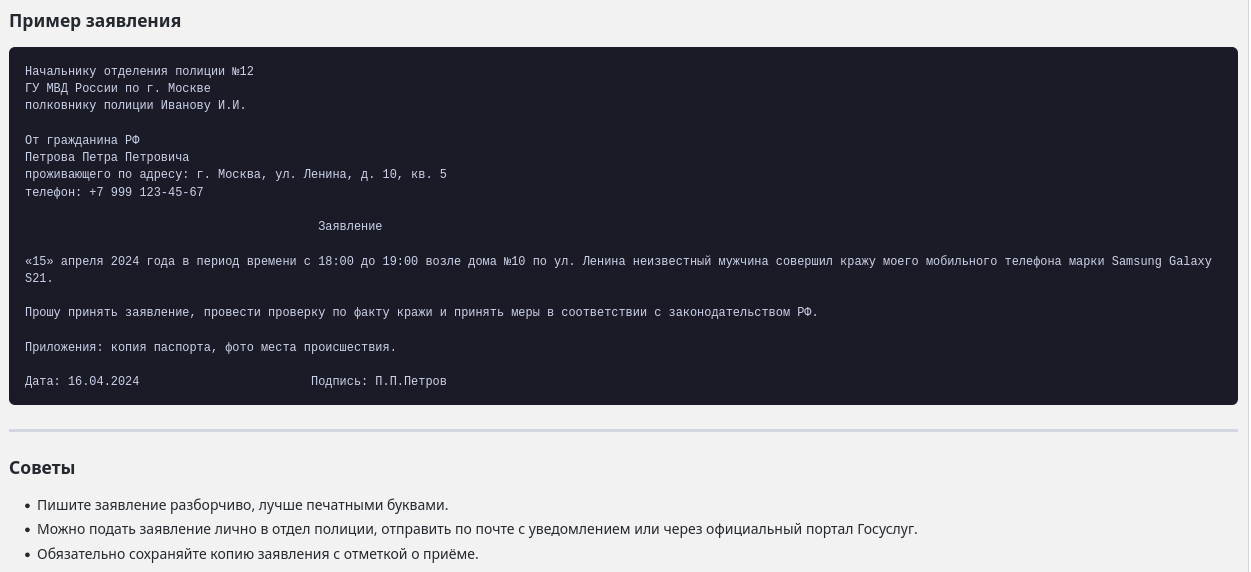Click the horizontal divider above "Советы"
Viewport: 1251px width, 572px height.
pyautogui.click(x=623, y=431)
